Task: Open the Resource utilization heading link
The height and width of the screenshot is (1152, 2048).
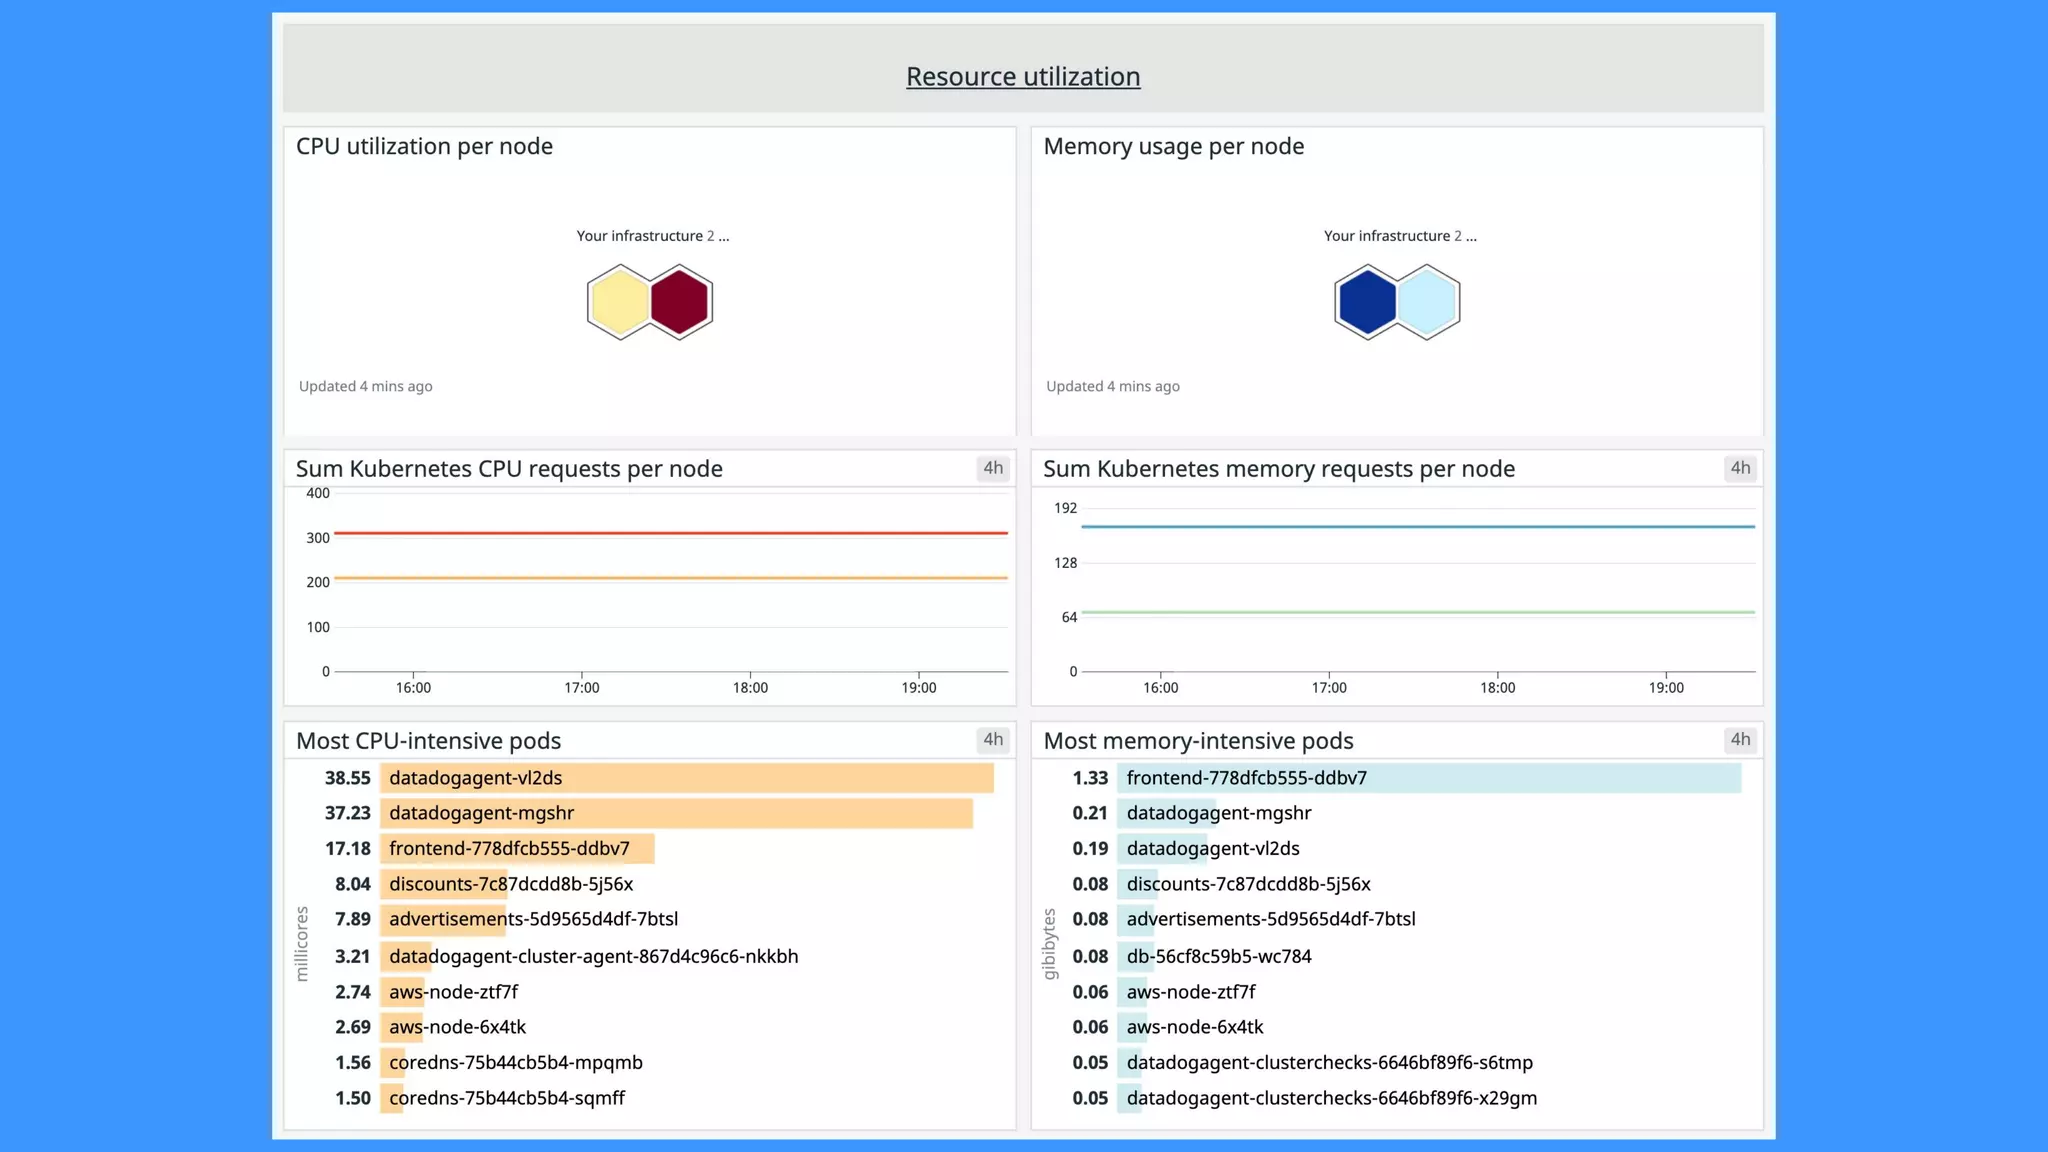Action: coord(1023,77)
